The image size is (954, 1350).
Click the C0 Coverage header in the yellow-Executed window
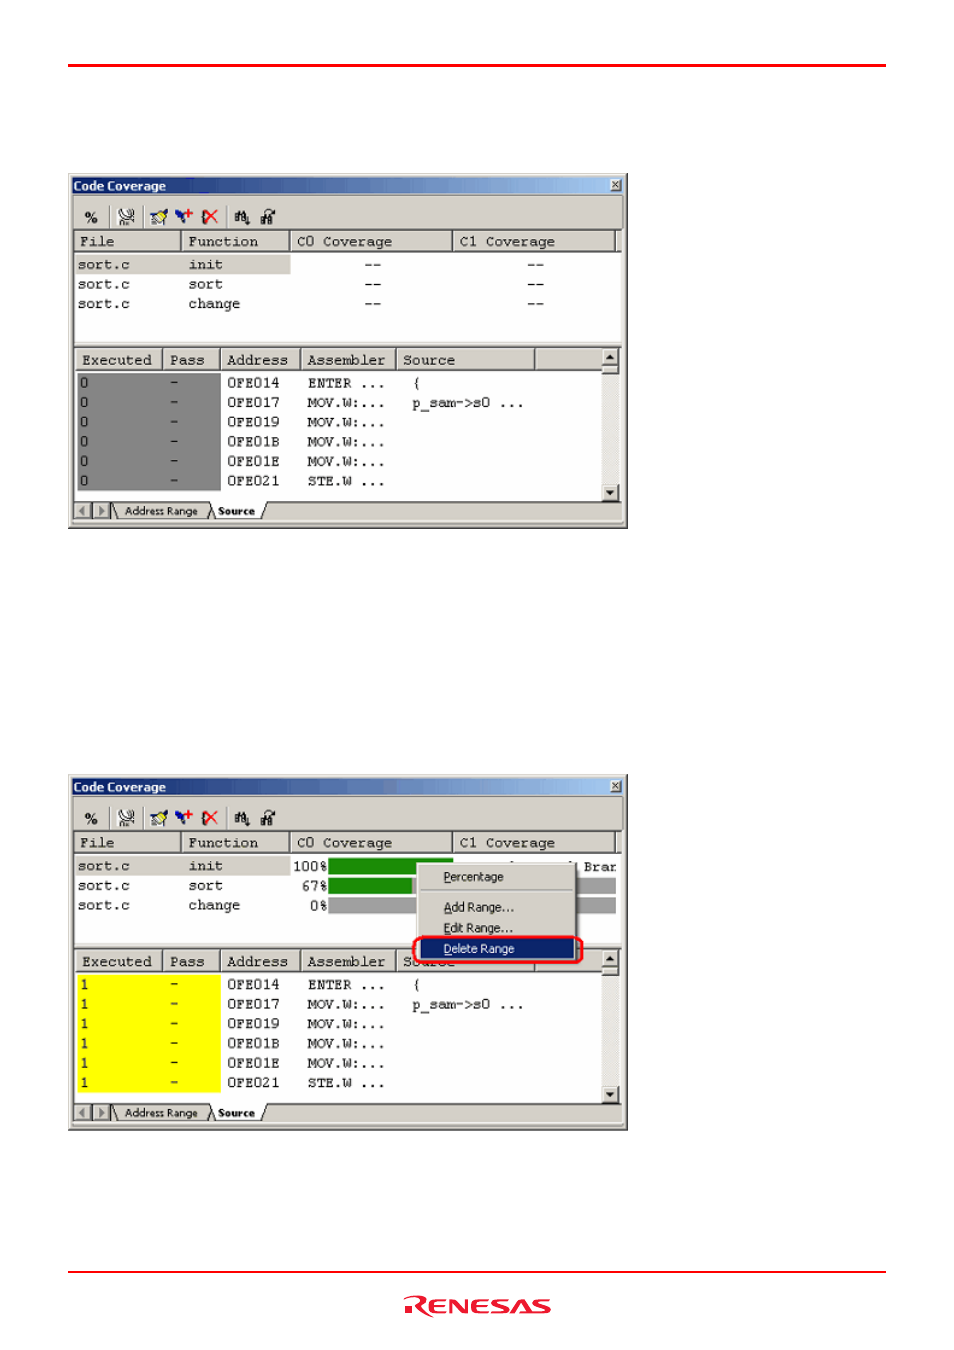[371, 843]
